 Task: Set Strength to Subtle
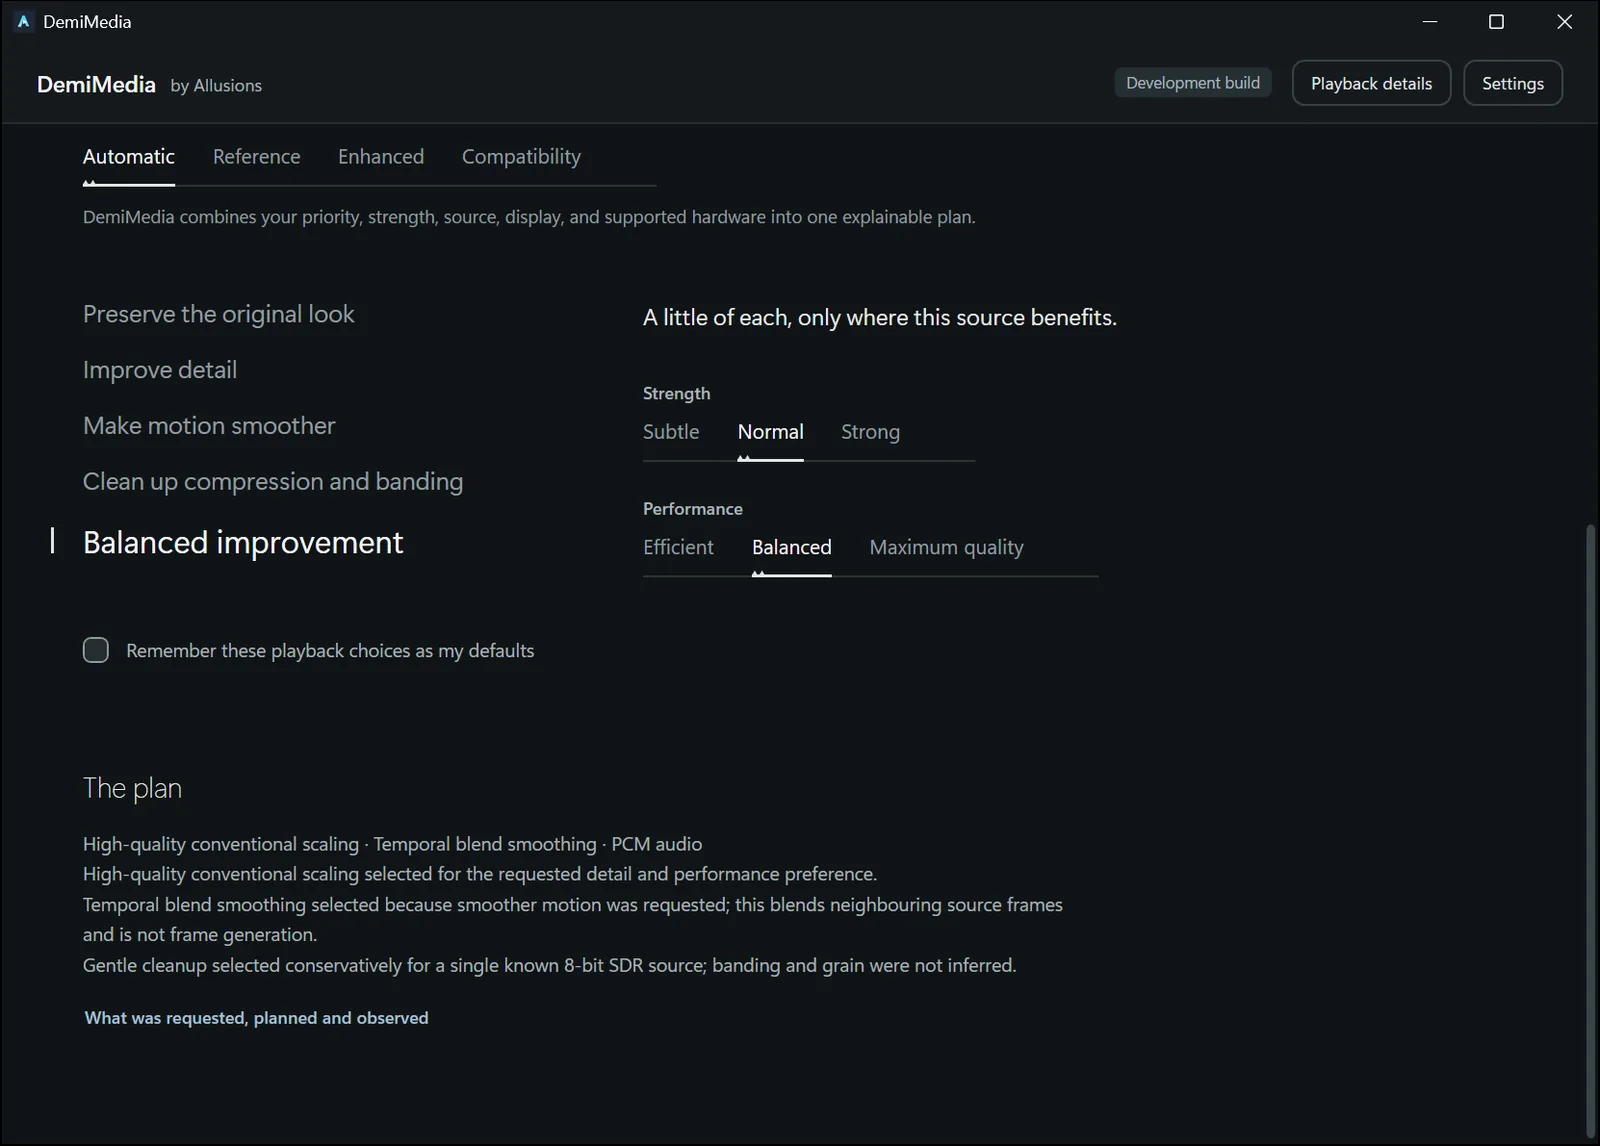click(x=671, y=432)
